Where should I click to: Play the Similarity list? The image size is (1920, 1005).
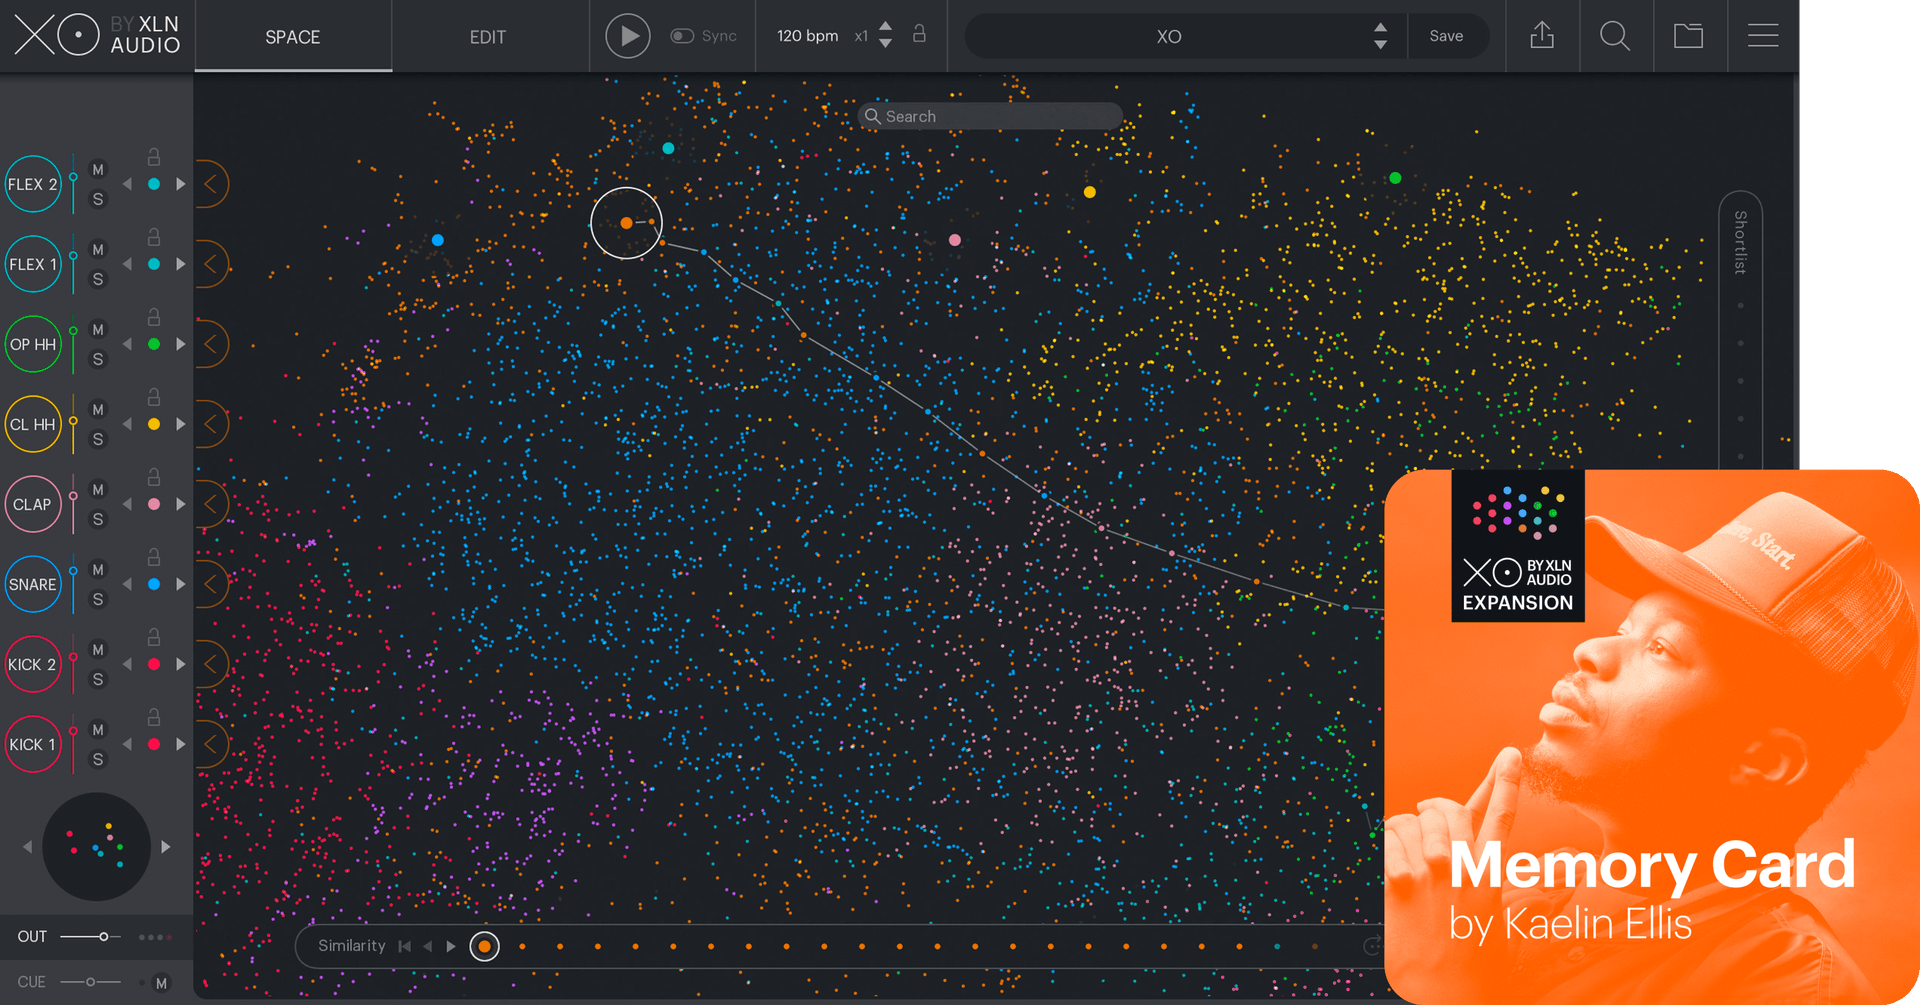click(451, 946)
